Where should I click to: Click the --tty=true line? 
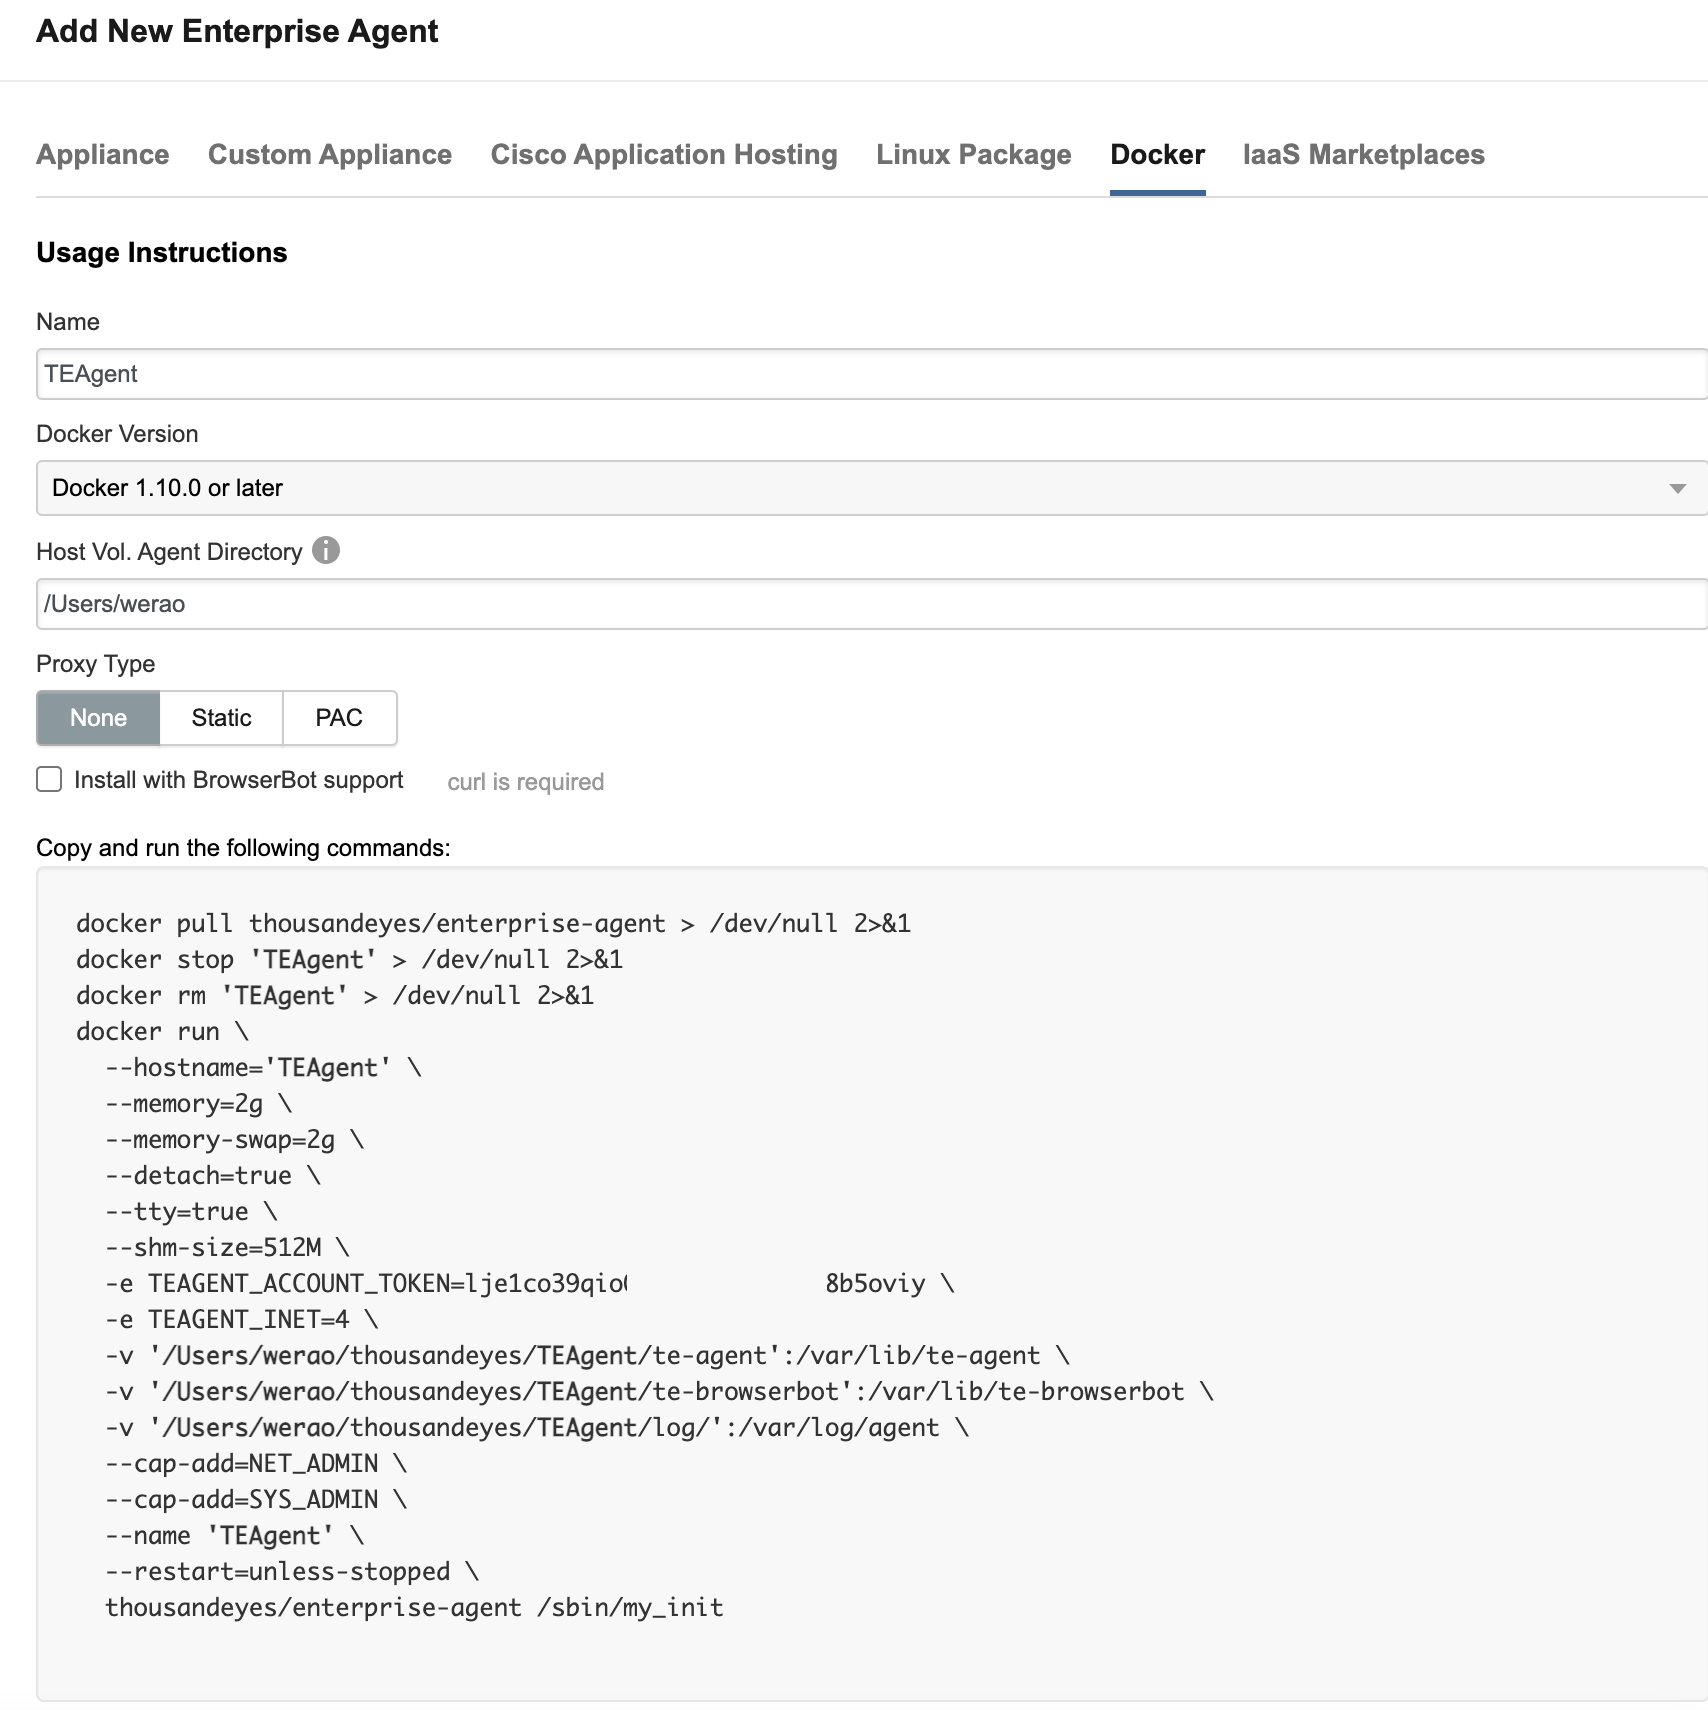(192, 1211)
